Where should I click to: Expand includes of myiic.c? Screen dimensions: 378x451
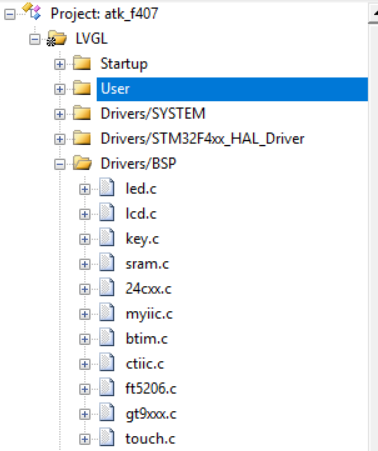click(85, 314)
